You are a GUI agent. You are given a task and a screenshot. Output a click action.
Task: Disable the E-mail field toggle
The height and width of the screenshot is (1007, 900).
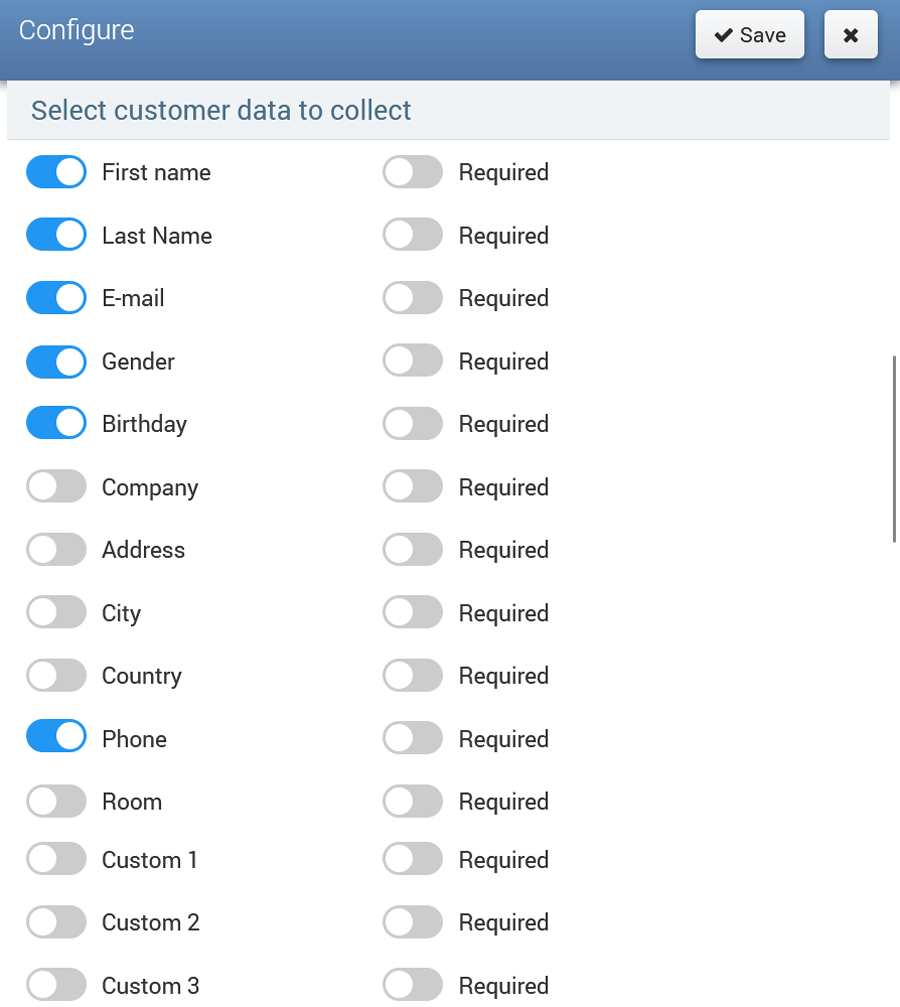(x=57, y=298)
